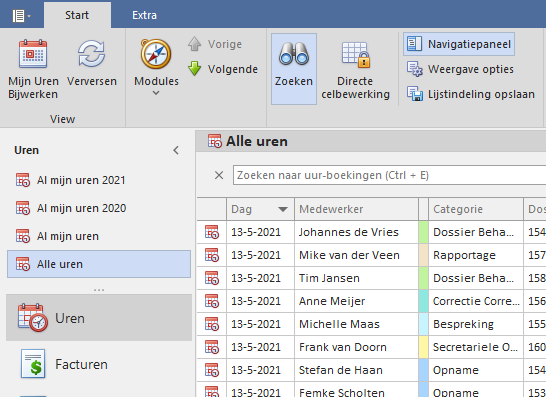Select Michelle Maas cell

357,324
